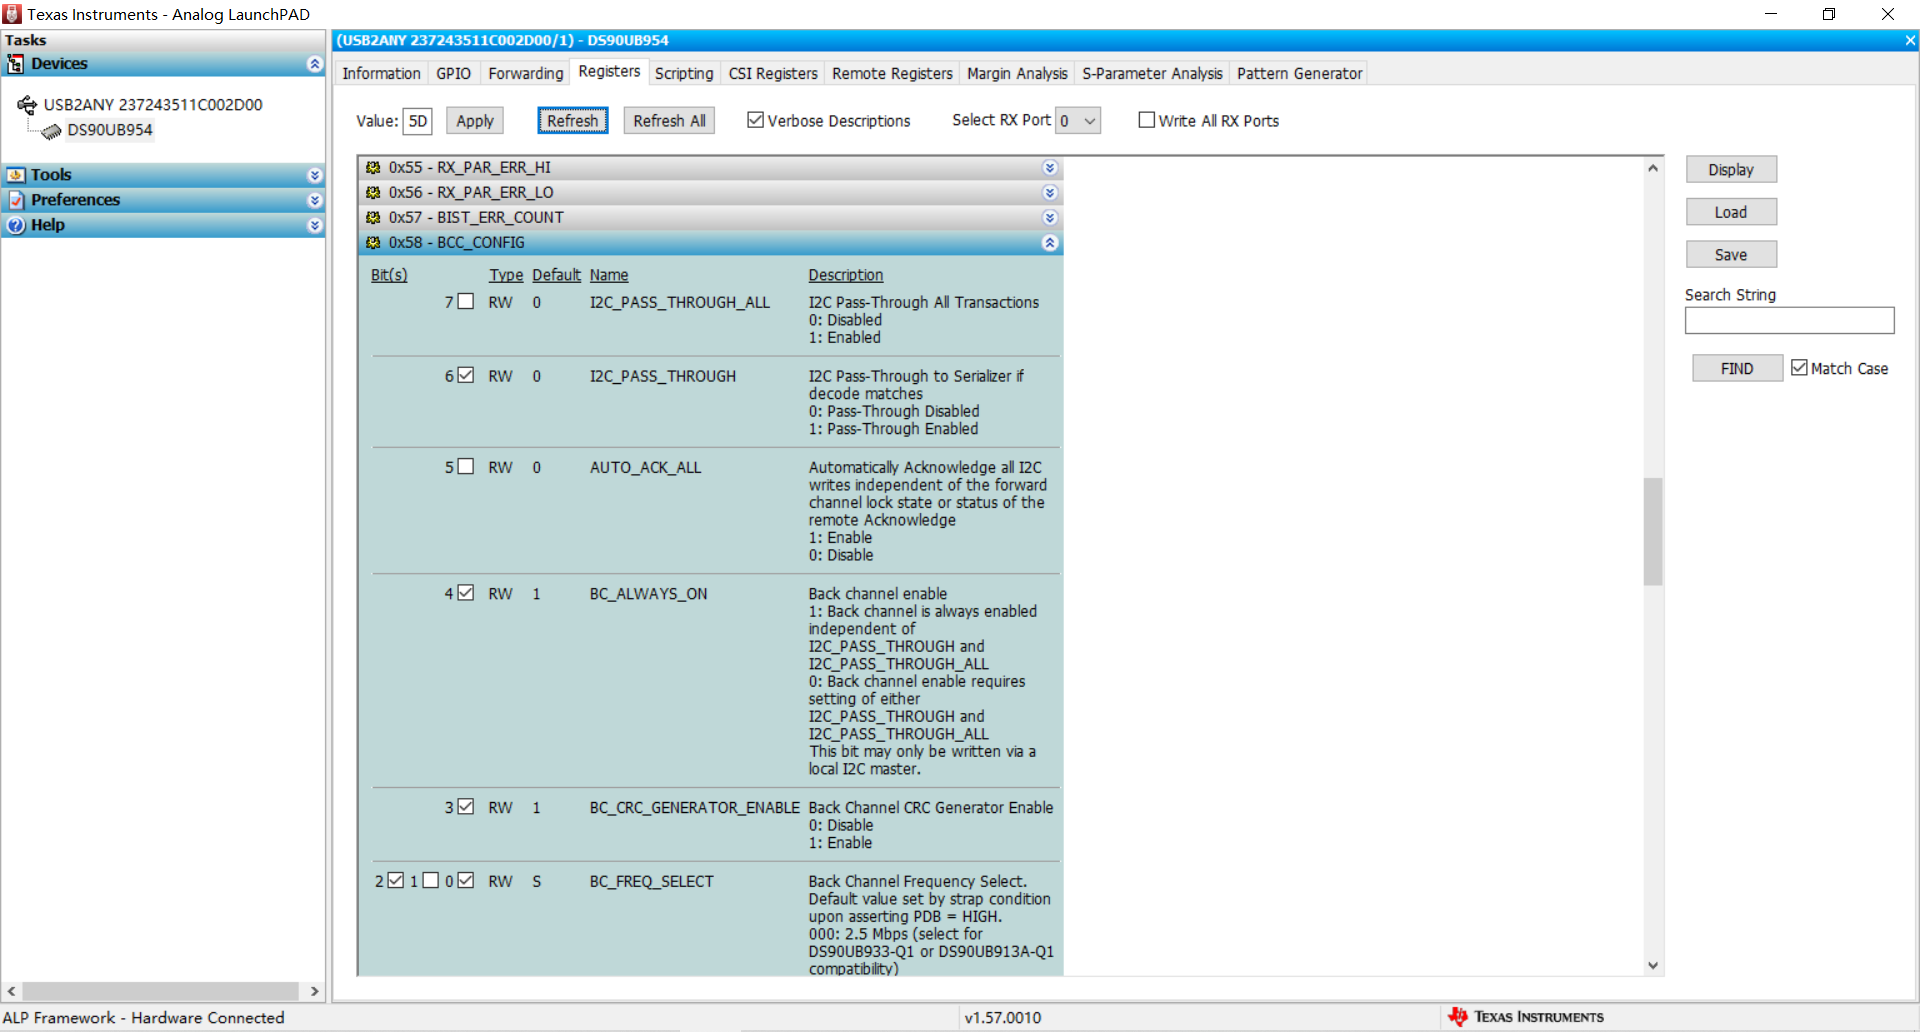Toggle bit 6 I2C_PASS_THROUGH checkbox
The image size is (1920, 1032).
(x=466, y=375)
